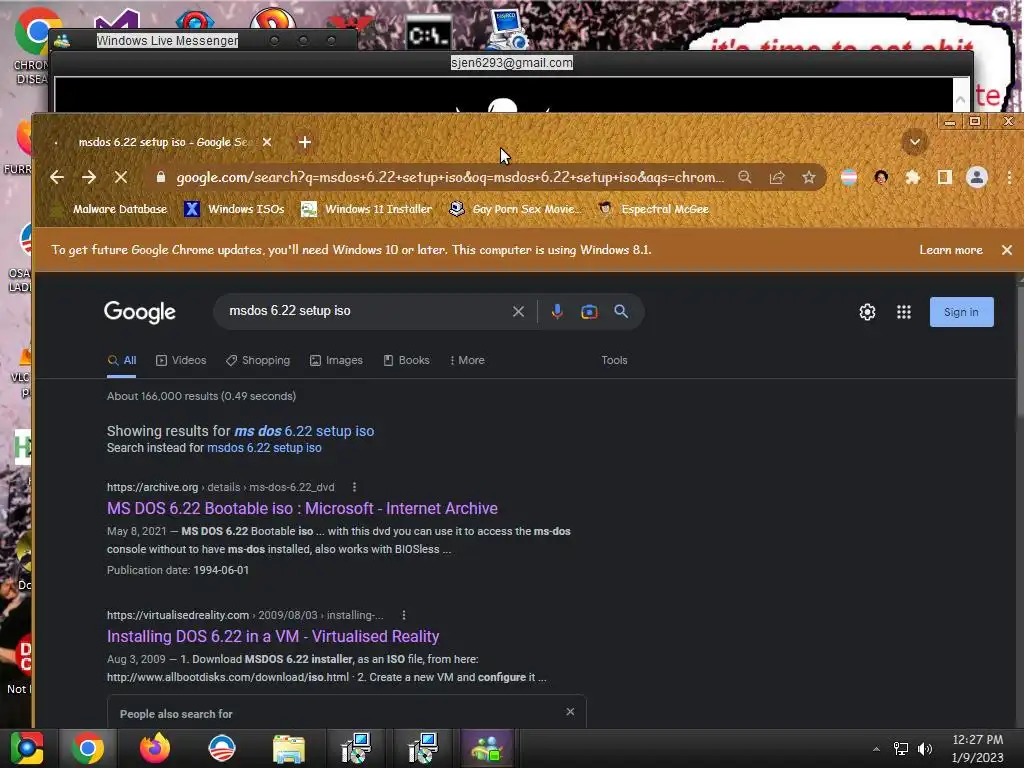The image size is (1024, 768).
Task: Open the striped flag extension icon
Action: [848, 177]
